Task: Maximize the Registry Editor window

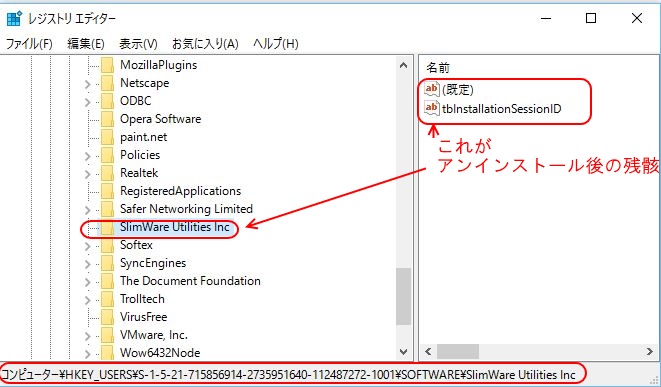Action: coord(591,18)
